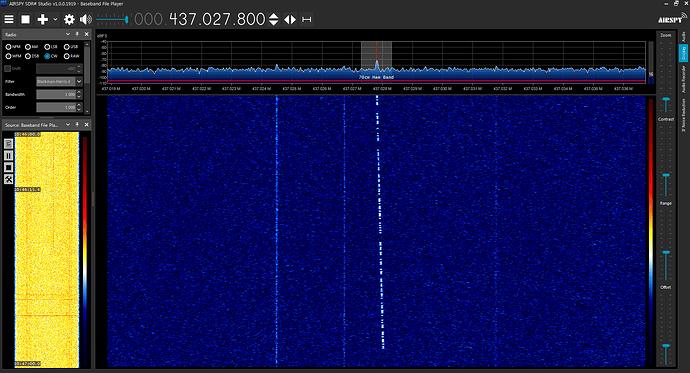Select AM demodulation mode

31,47
